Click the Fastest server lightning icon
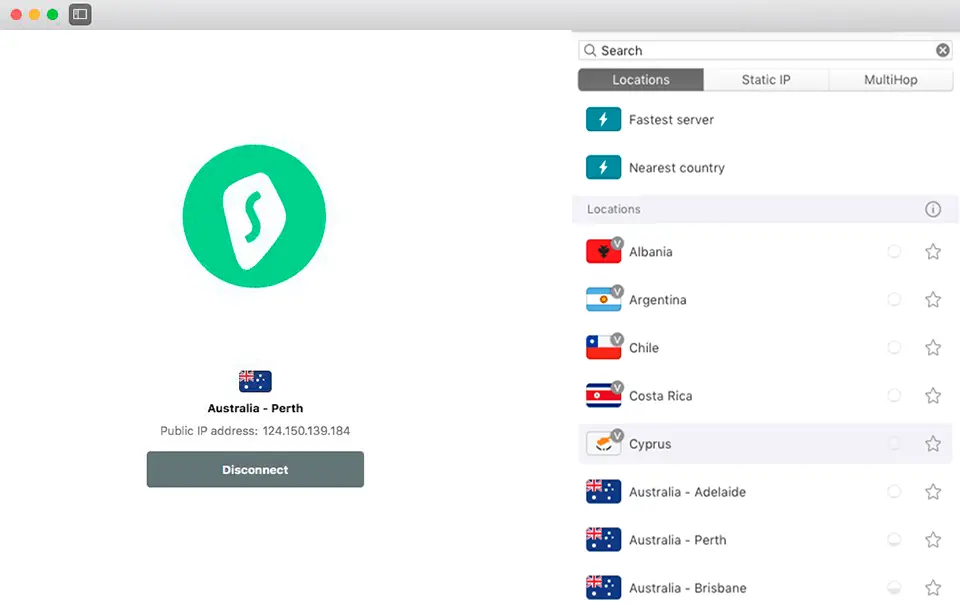 [603, 119]
